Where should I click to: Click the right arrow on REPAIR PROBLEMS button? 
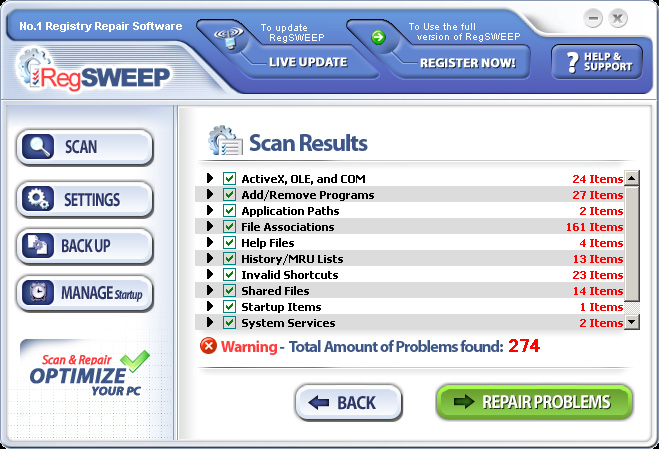464,401
